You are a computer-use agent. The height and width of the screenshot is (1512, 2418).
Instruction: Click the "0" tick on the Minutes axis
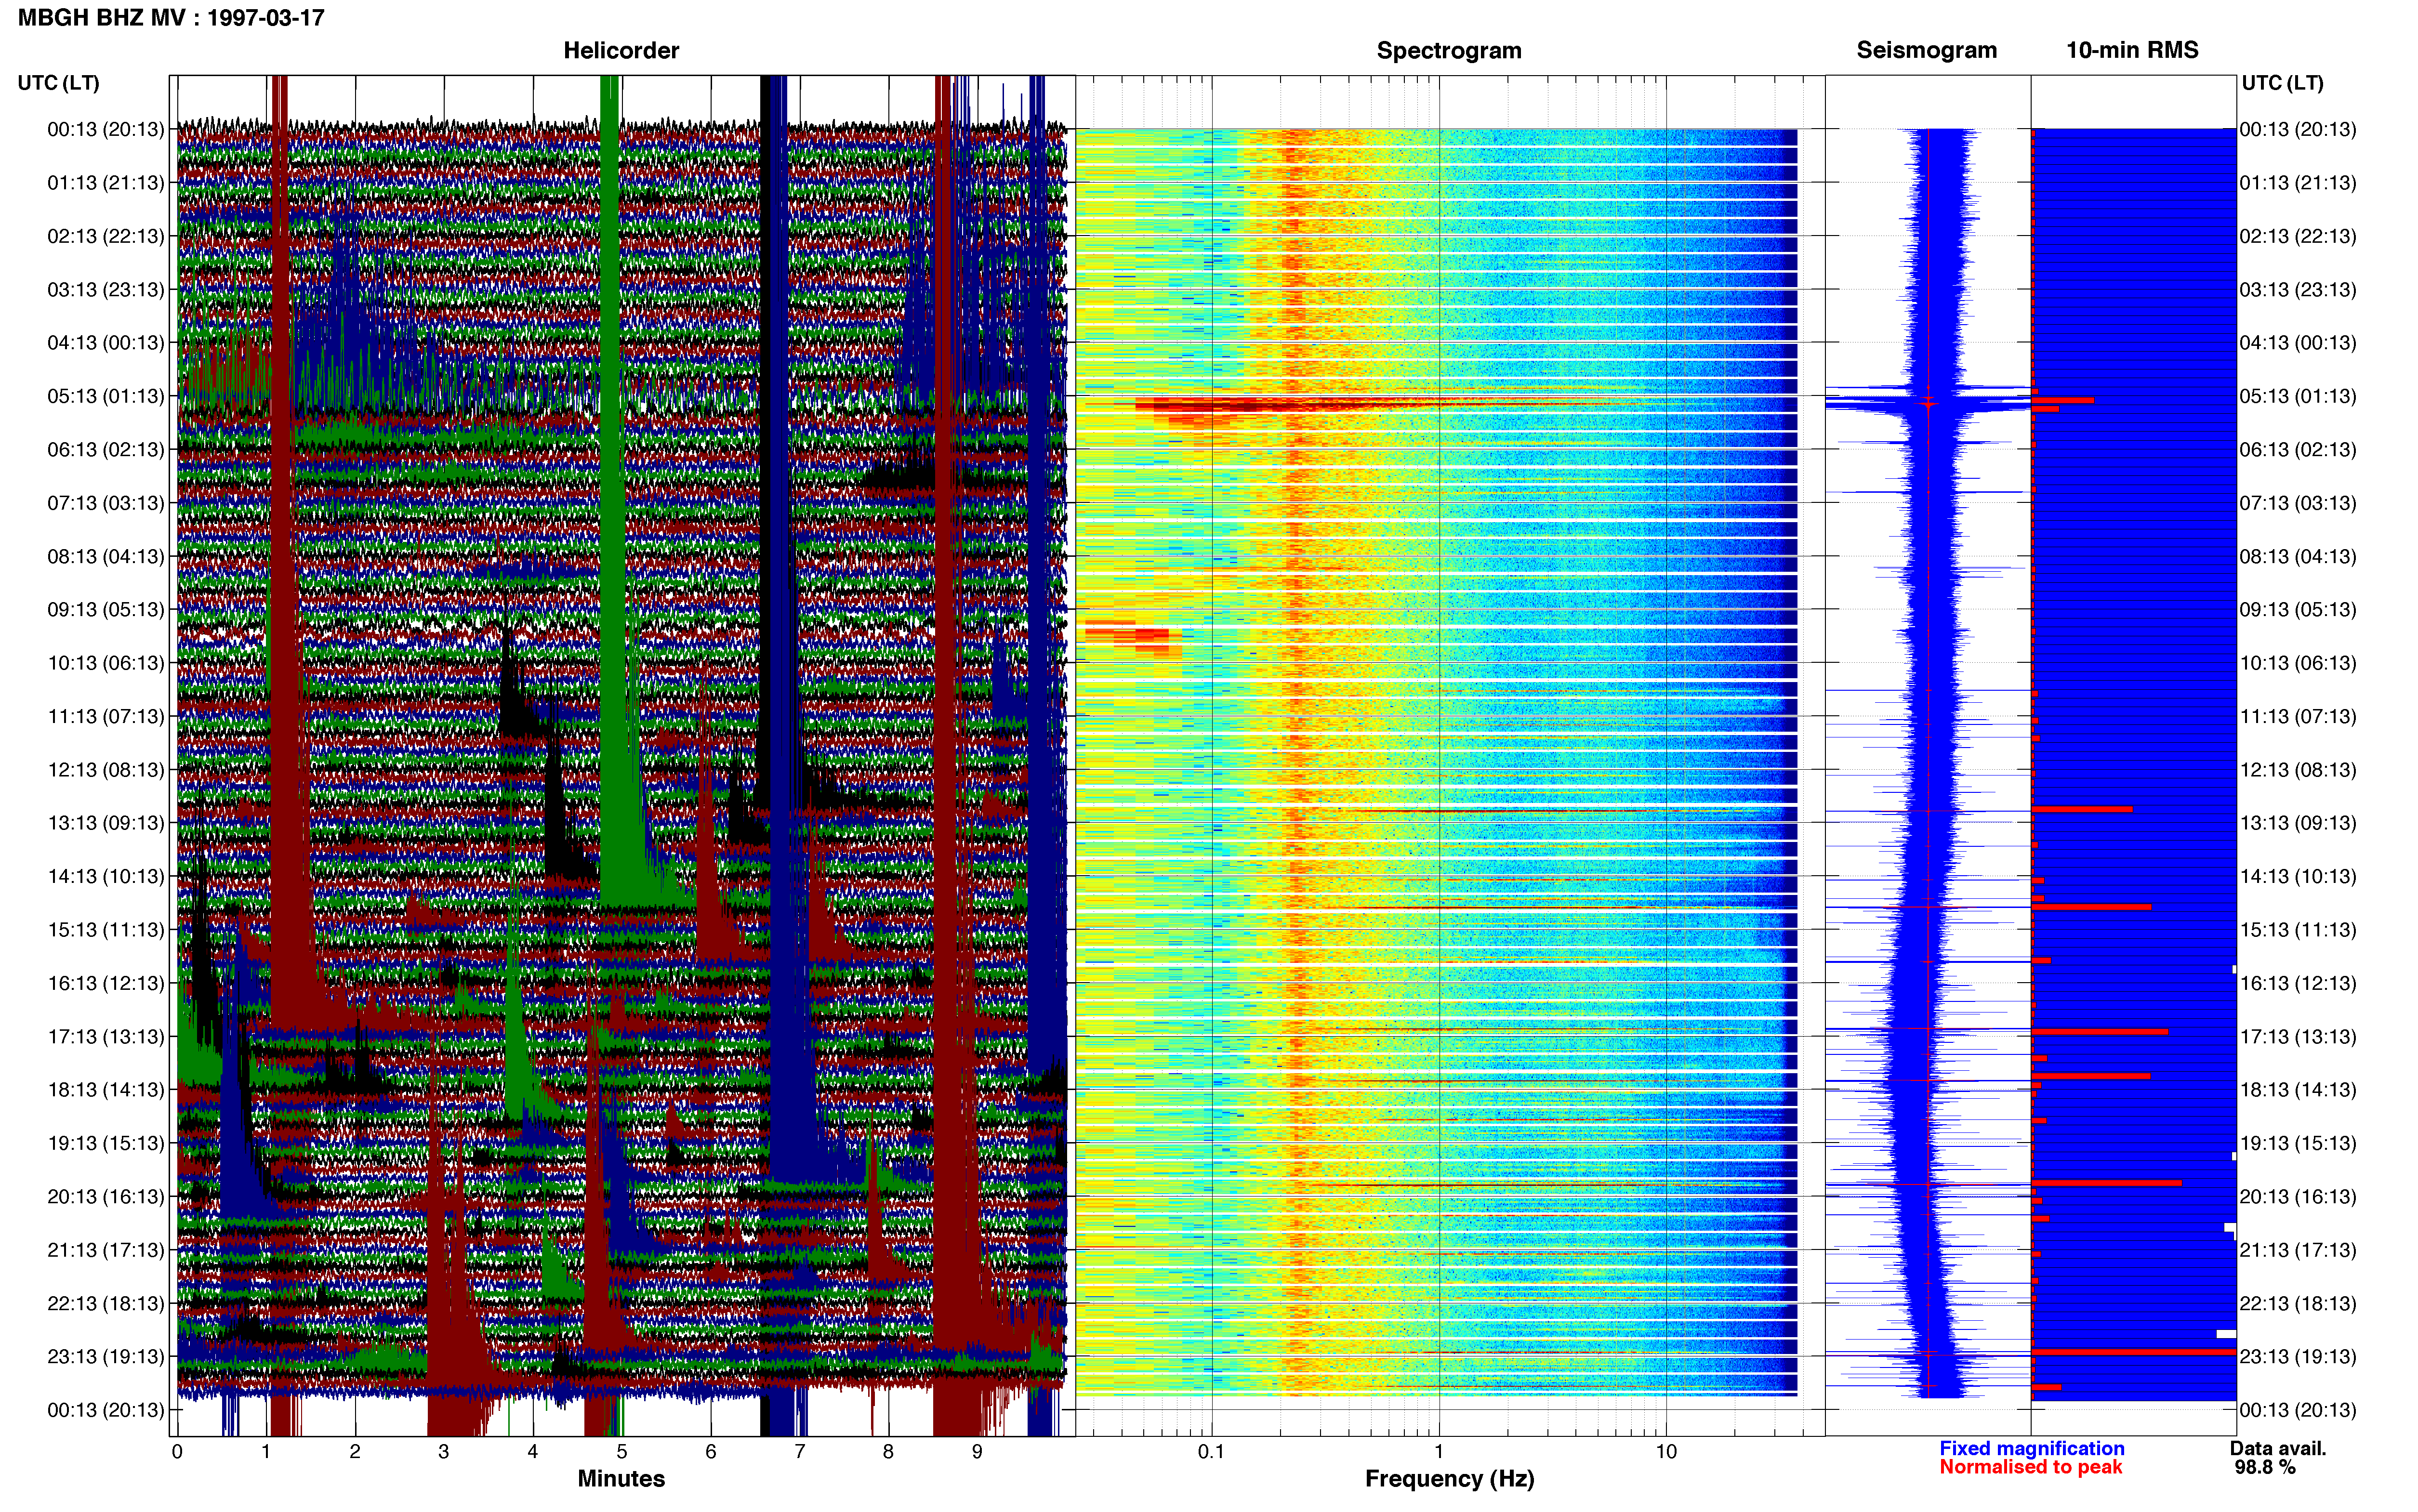[177, 1451]
